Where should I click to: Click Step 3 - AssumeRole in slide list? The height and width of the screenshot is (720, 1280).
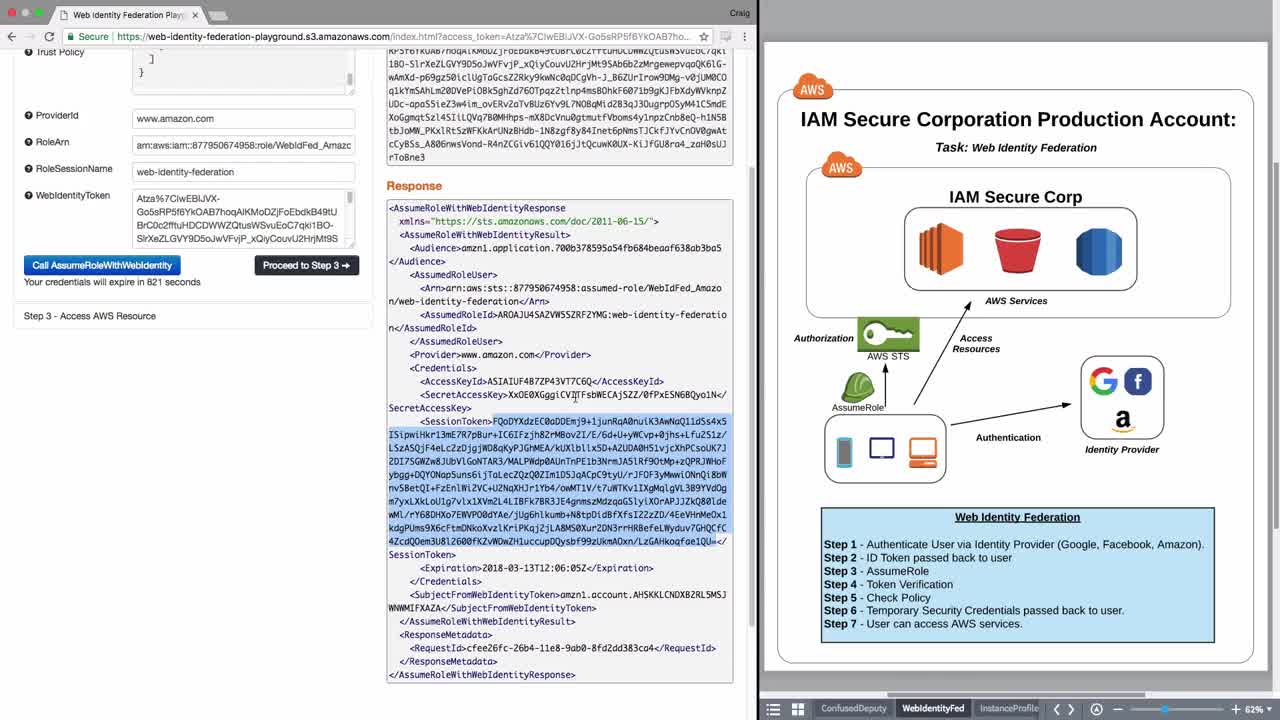(876, 571)
